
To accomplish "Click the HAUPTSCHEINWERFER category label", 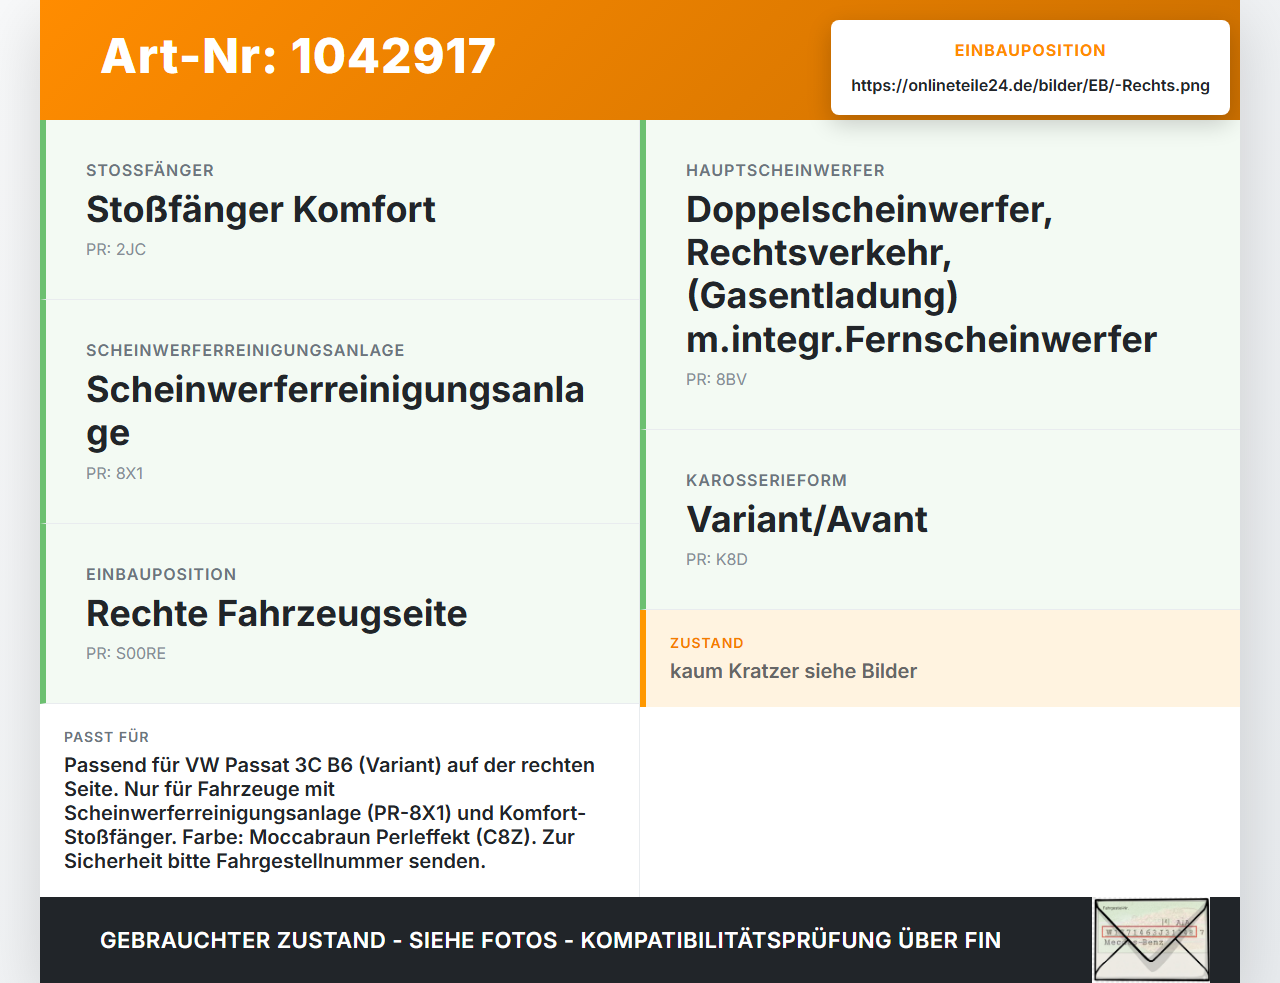I will pyautogui.click(x=785, y=170).
